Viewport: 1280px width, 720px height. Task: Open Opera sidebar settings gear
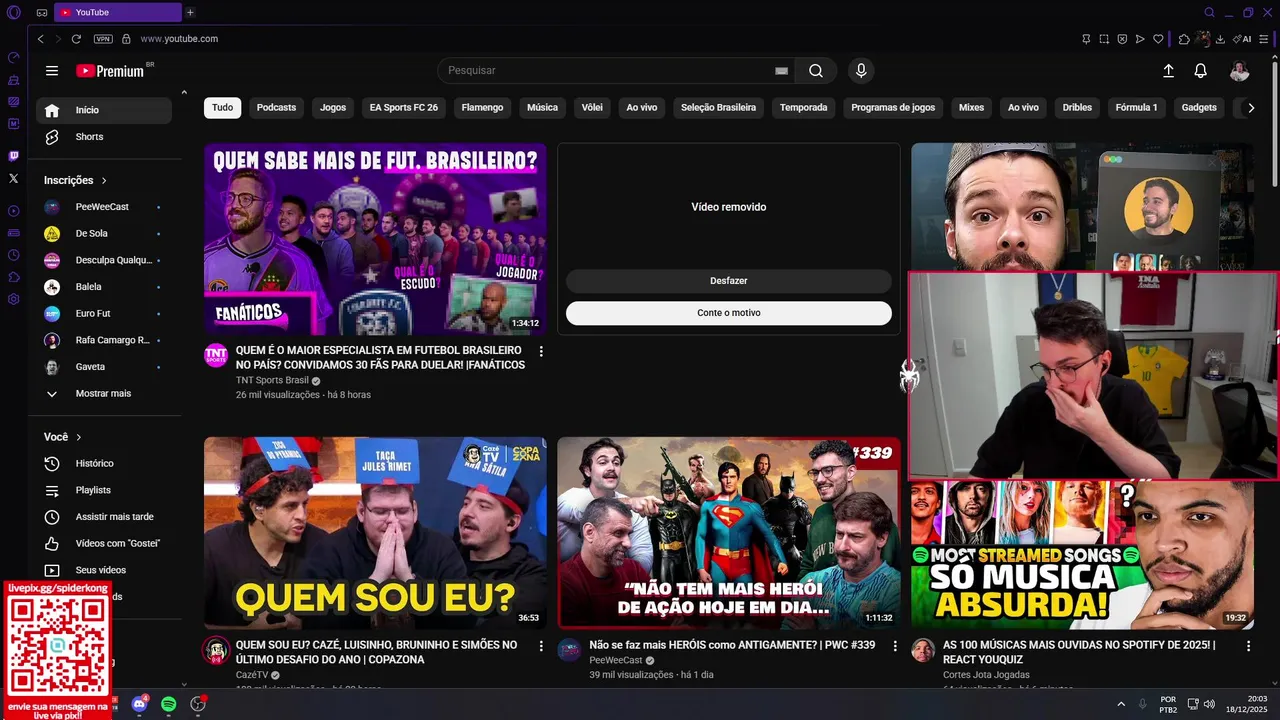click(13, 299)
